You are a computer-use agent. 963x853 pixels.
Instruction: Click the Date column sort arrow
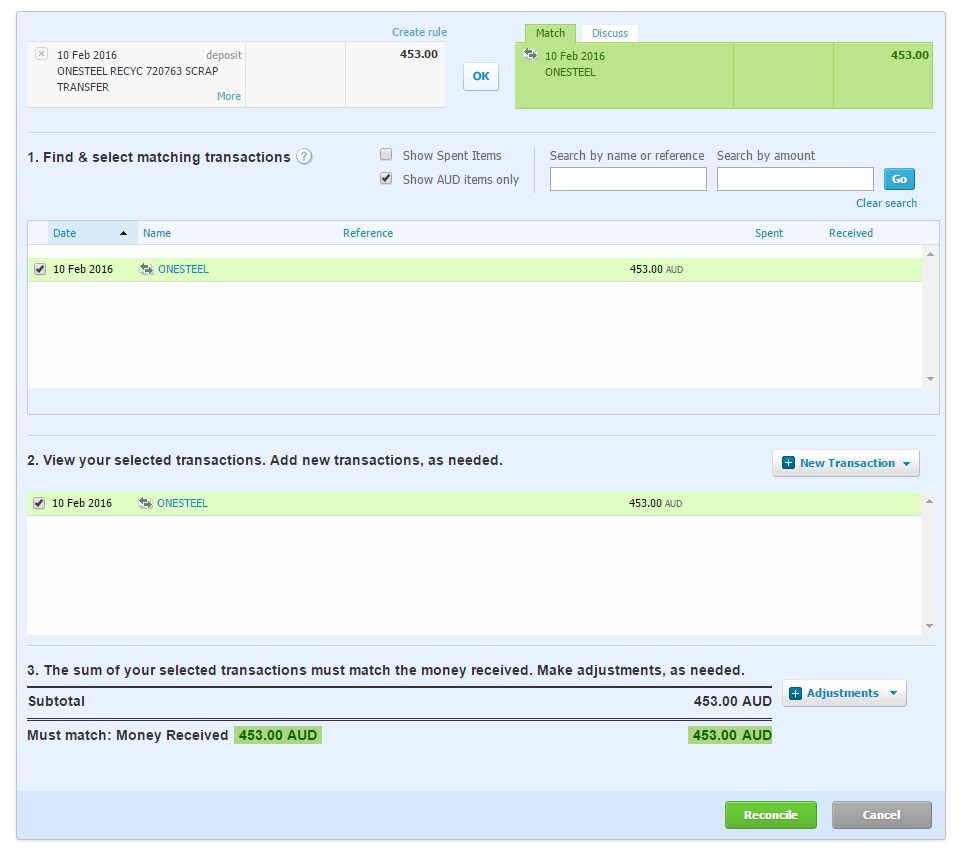(123, 233)
